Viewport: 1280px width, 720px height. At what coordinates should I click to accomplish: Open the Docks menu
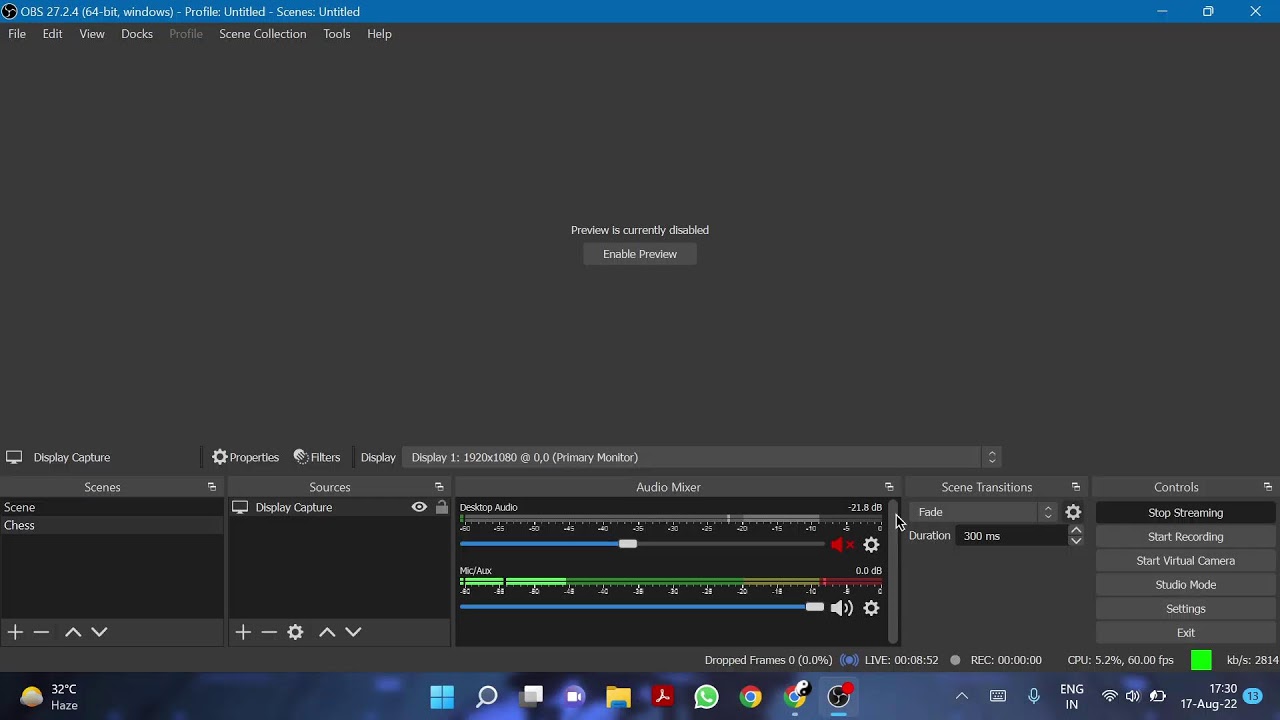tap(137, 34)
